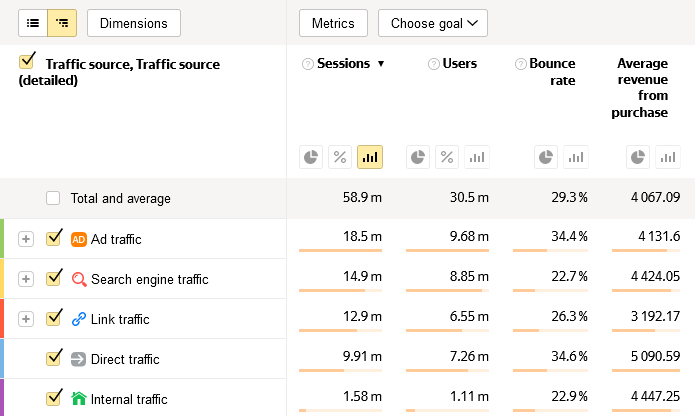Click the Users column header

point(459,64)
